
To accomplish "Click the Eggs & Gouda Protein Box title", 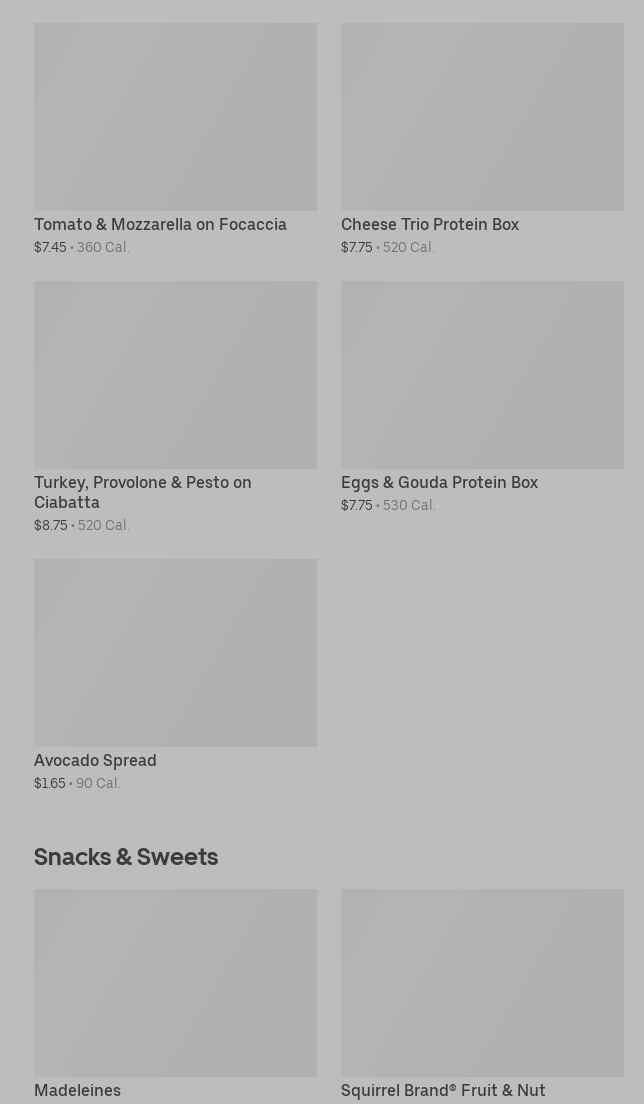I will tap(439, 483).
